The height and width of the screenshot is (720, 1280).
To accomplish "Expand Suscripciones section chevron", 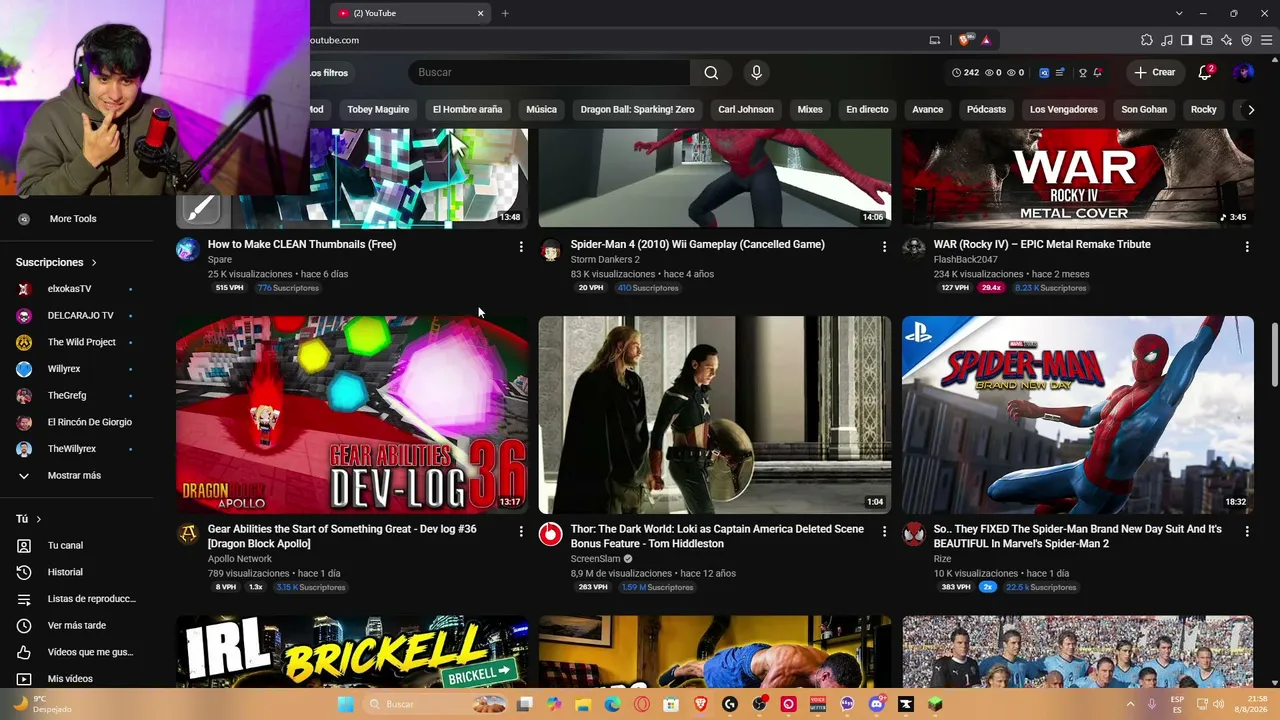I will 94,262.
